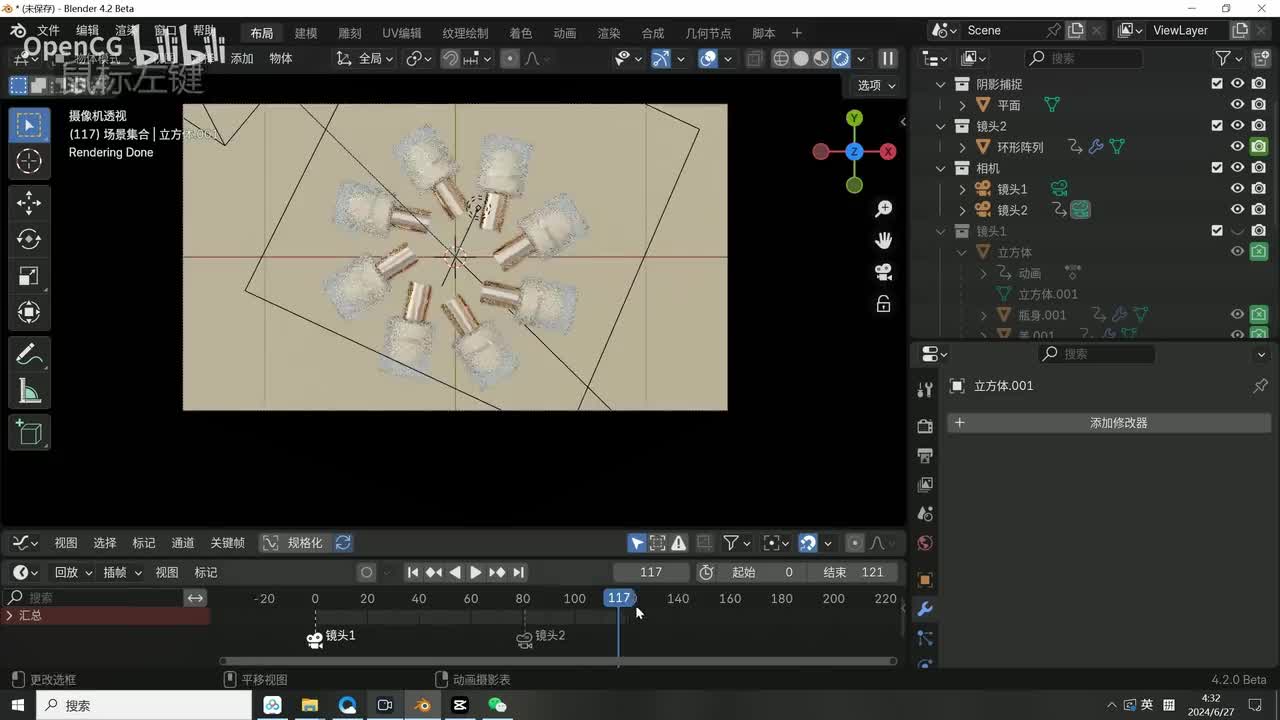
Task: Click the 添加修改器 button
Action: point(1109,423)
